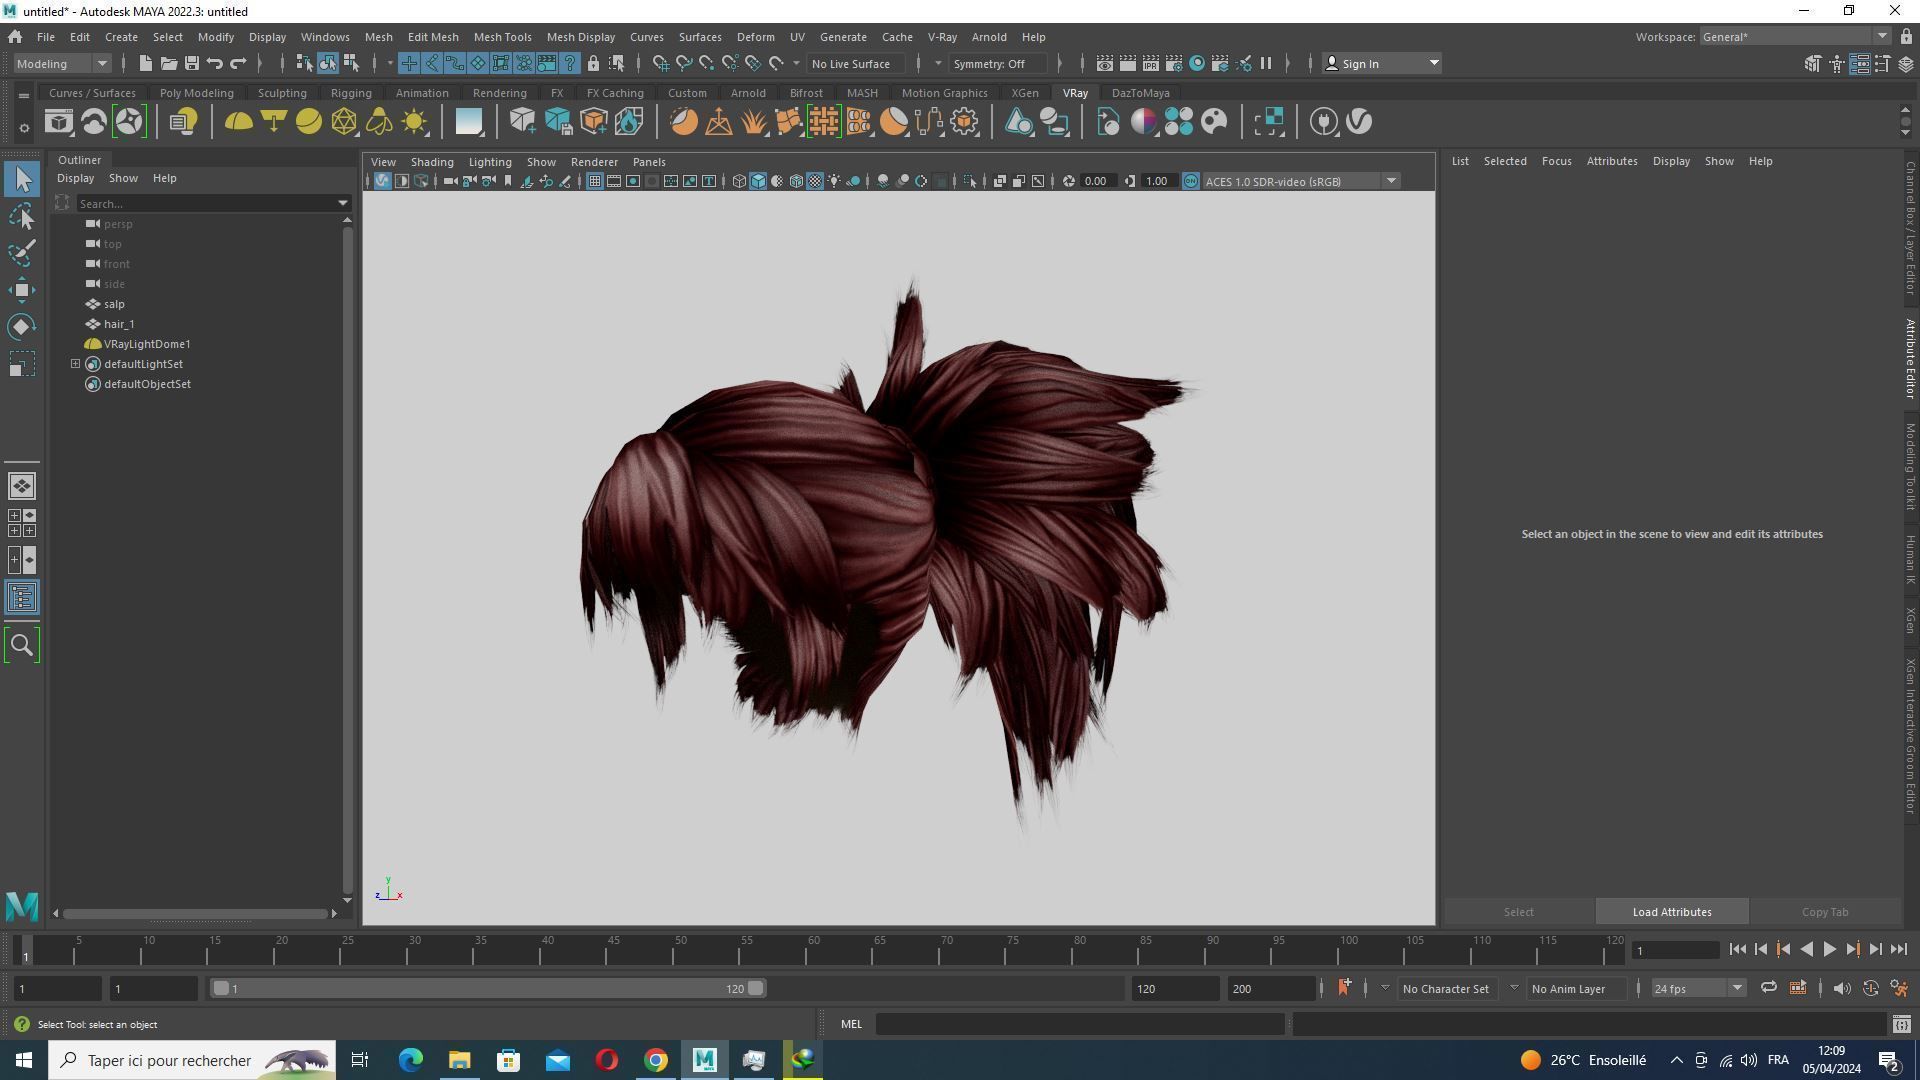Save scene icon in status line
1920x1080 pixels.
tap(191, 63)
